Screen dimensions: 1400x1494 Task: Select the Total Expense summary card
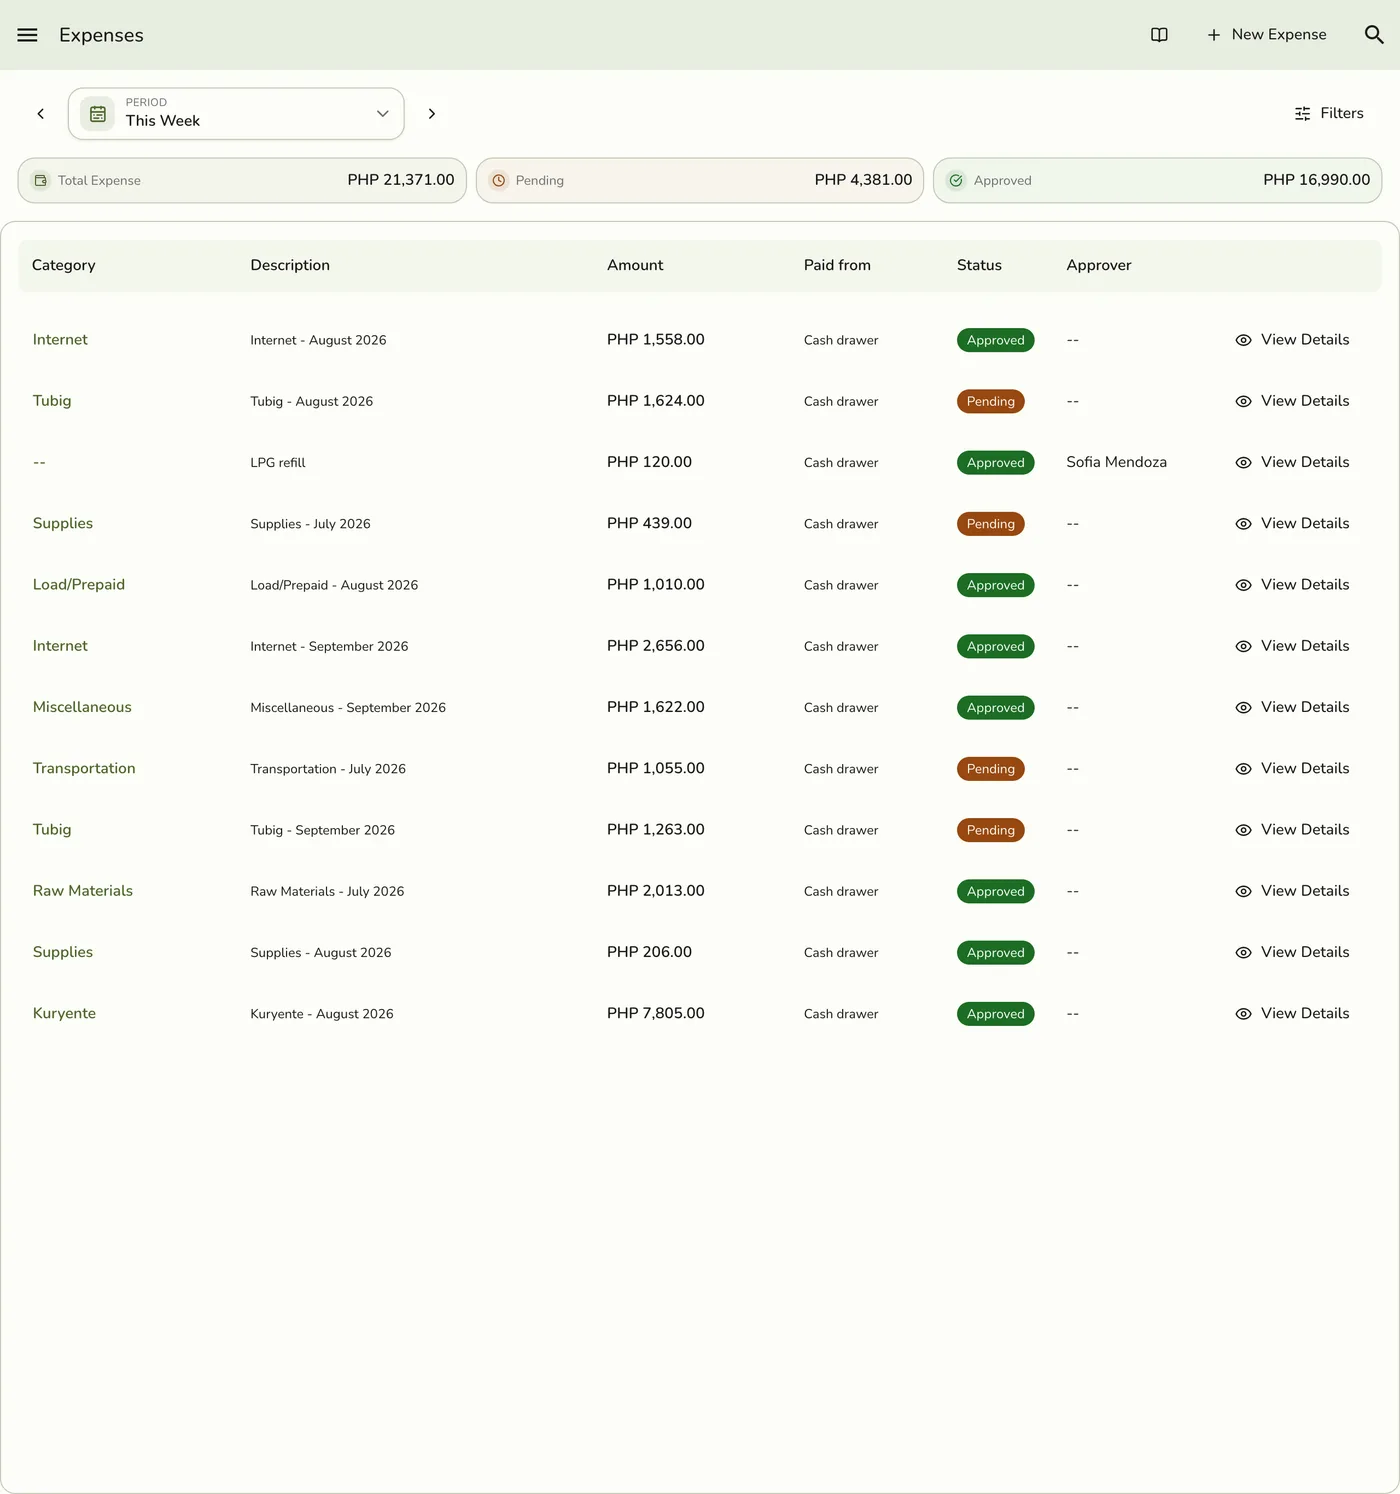242,181
